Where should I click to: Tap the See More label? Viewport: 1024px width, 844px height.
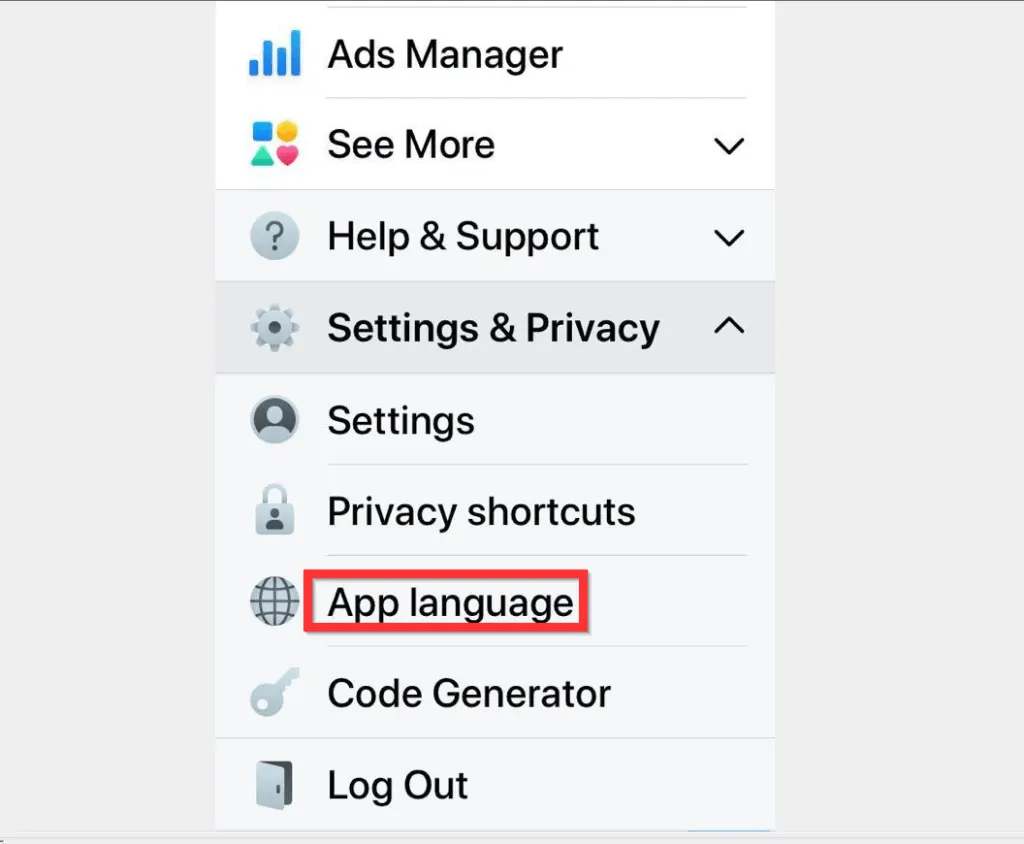(411, 145)
